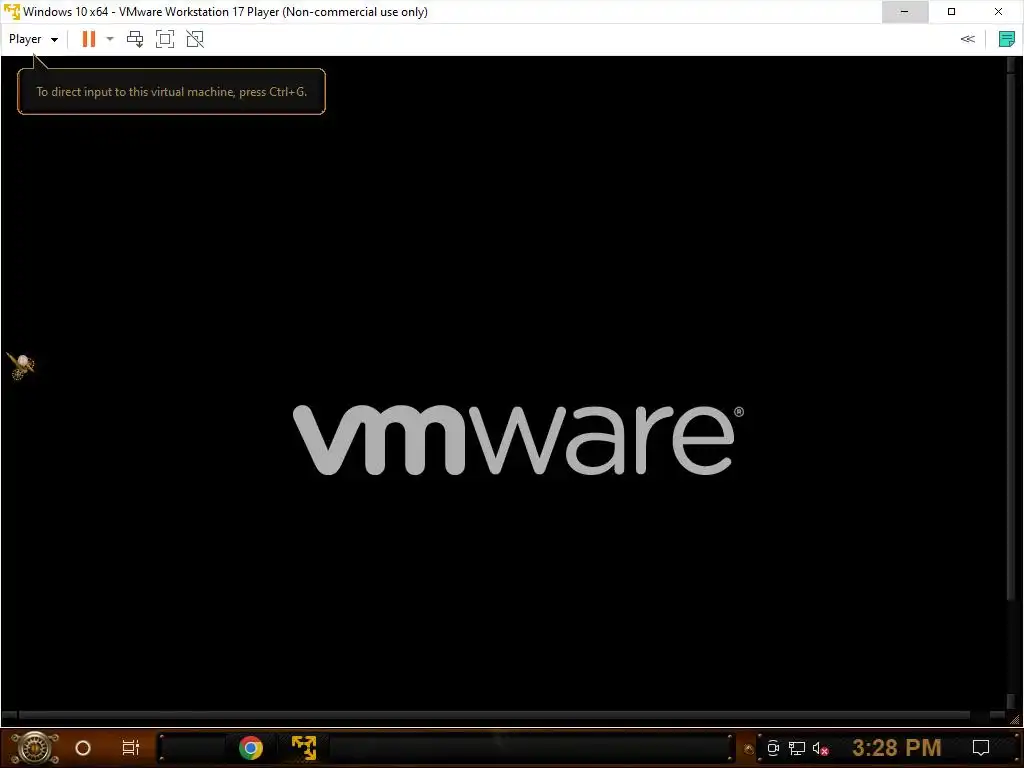Collapse the toolbar with the double chevron
This screenshot has width=1024, height=768.
point(968,39)
